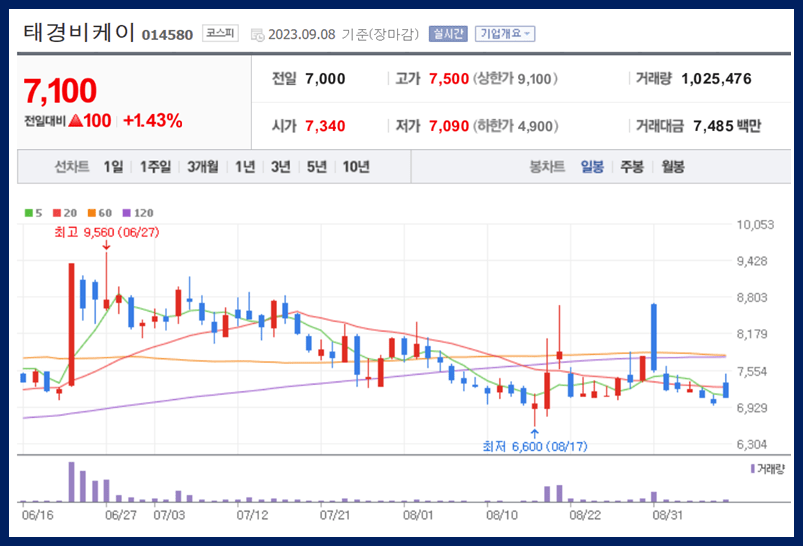The width and height of the screenshot is (803, 546).
Task: Click the orange 60-day moving average swatch
Action: pyautogui.click(x=92, y=213)
